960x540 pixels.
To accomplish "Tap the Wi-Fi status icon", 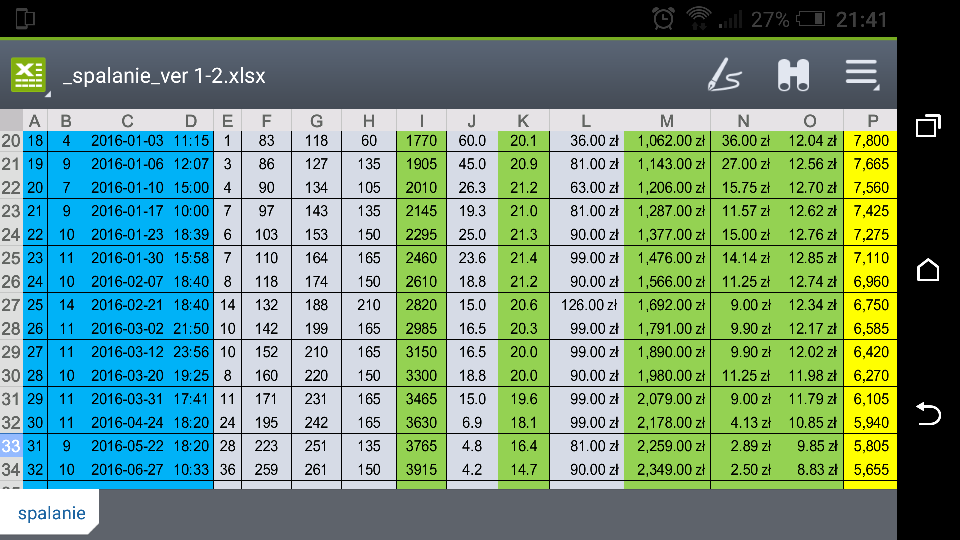I will pos(698,19).
